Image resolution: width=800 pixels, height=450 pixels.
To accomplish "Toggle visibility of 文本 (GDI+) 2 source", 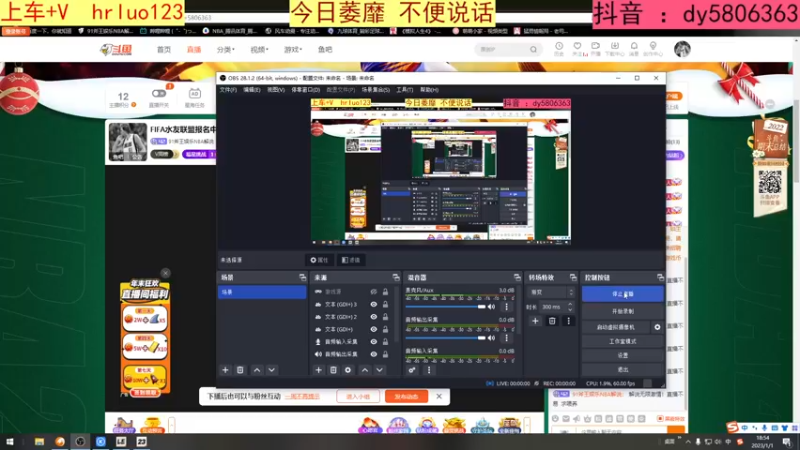I will coord(373,317).
